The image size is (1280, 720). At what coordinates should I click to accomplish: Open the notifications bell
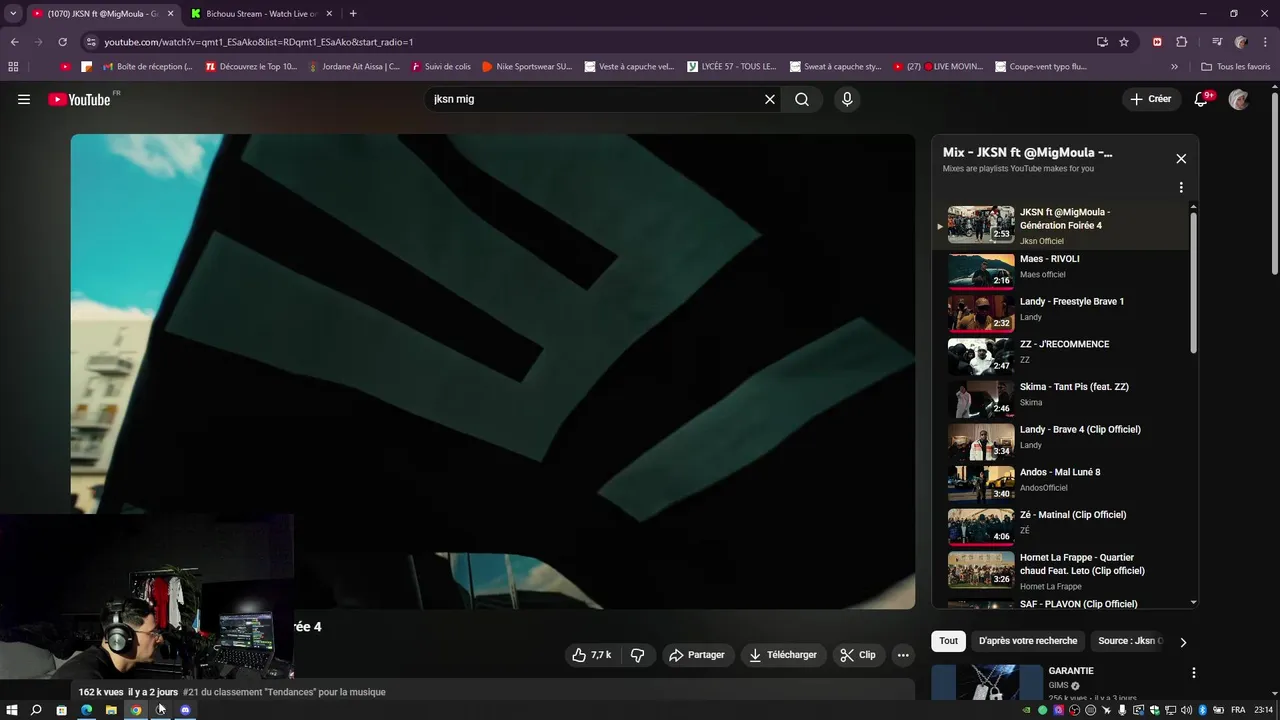click(x=1203, y=99)
